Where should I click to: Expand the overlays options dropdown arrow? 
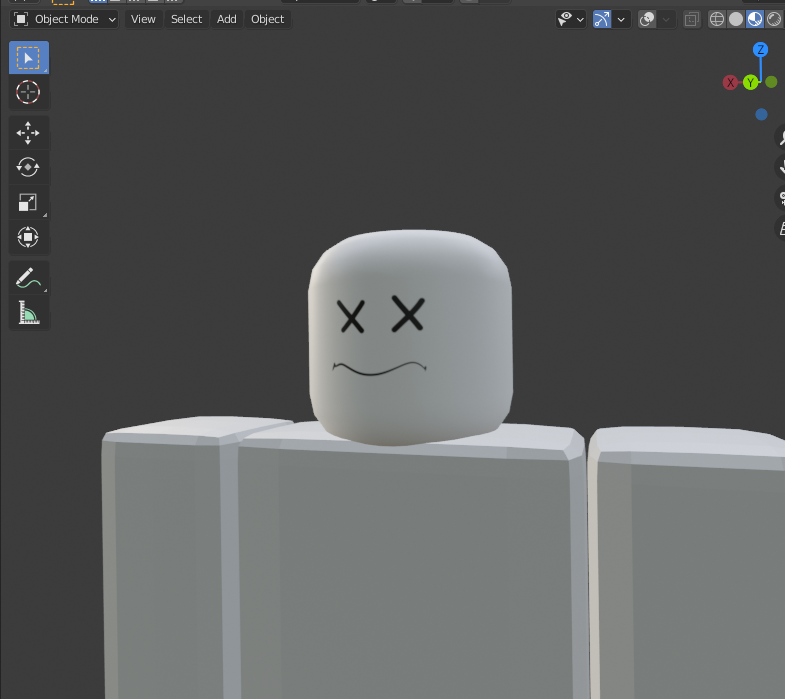point(666,20)
